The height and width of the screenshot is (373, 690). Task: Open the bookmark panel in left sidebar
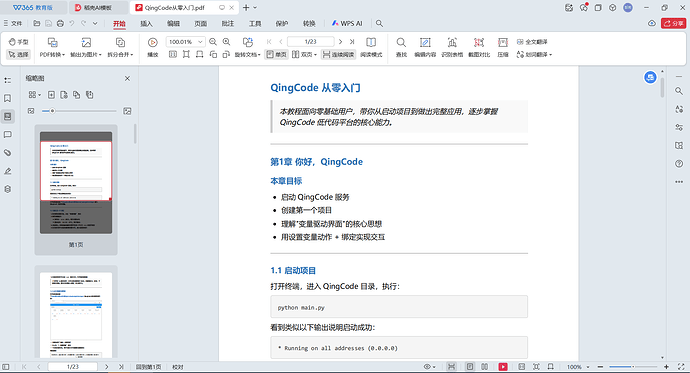(7, 98)
